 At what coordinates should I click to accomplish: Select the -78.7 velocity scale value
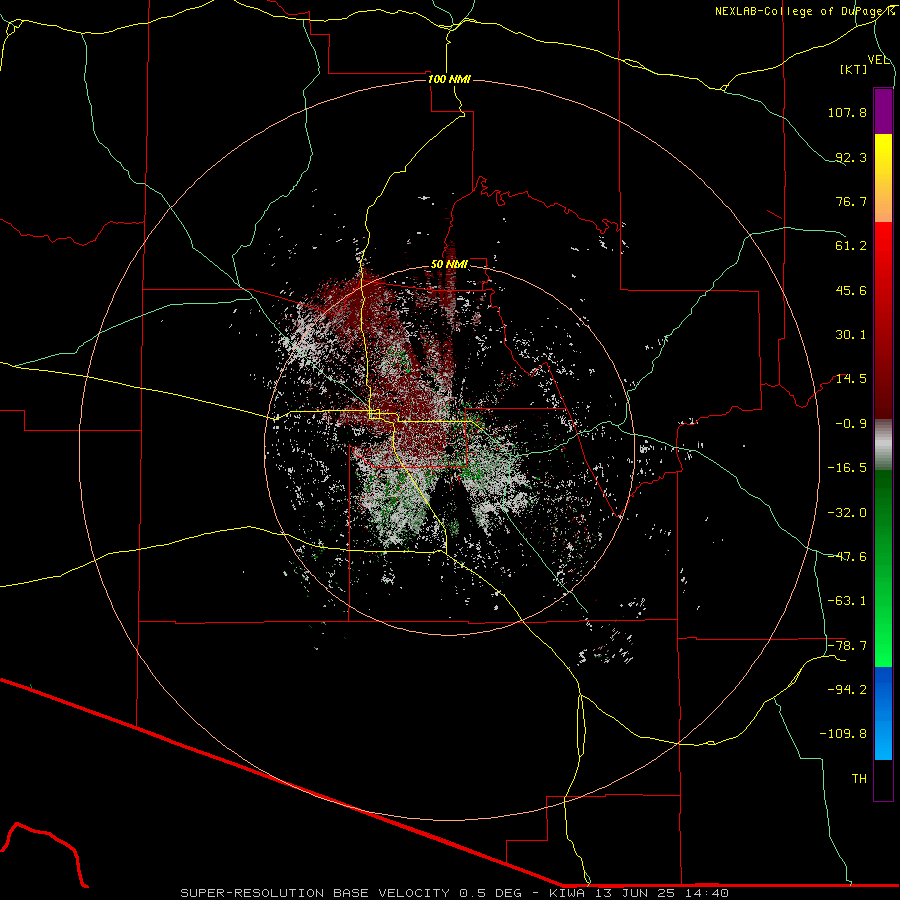tap(847, 646)
